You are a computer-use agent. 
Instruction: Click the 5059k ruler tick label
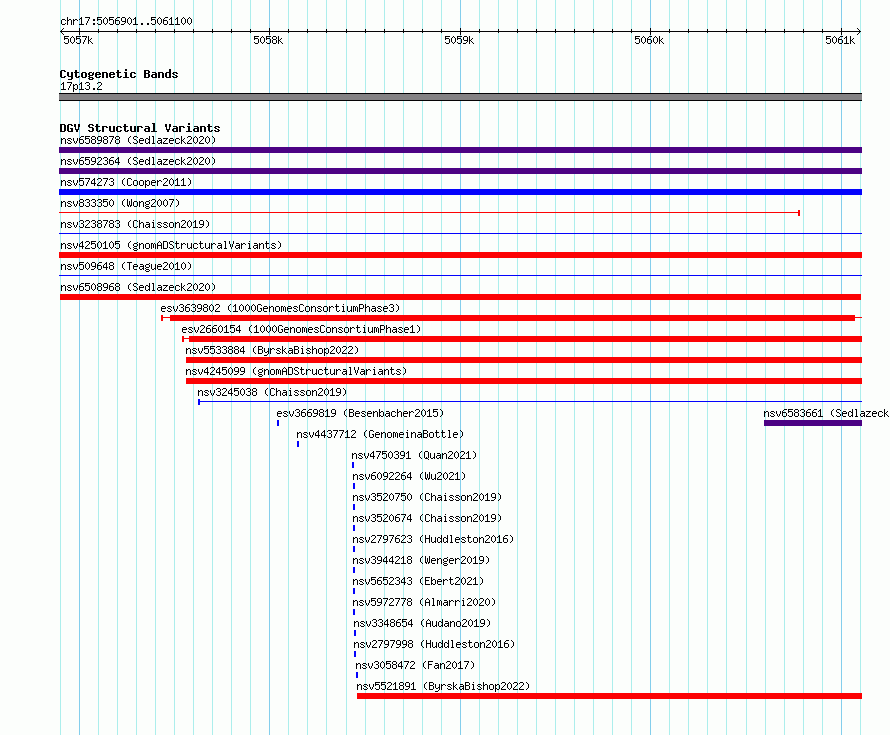point(459,40)
